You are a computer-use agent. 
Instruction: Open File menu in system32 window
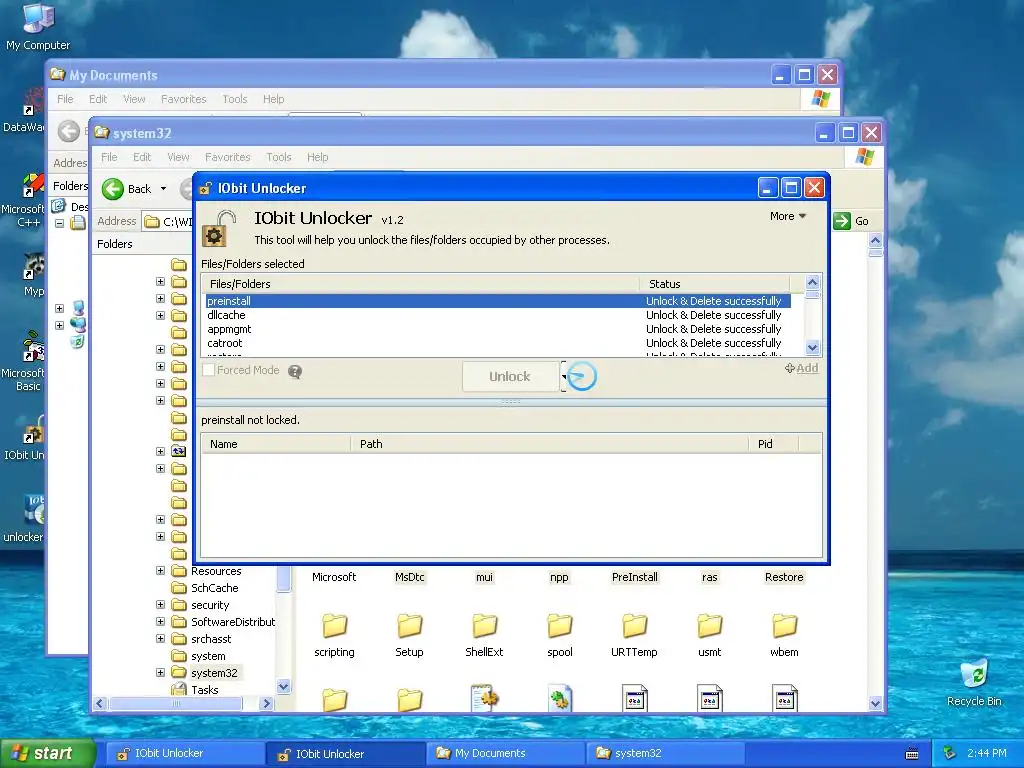(x=109, y=157)
